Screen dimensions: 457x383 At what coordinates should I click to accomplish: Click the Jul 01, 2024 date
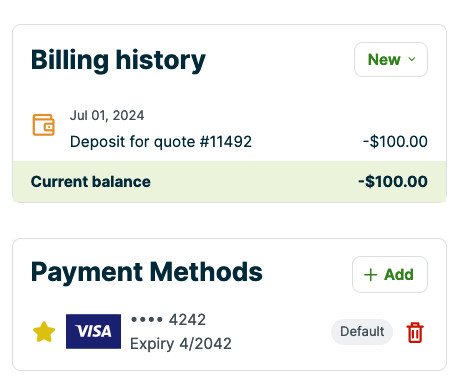[x=107, y=116]
